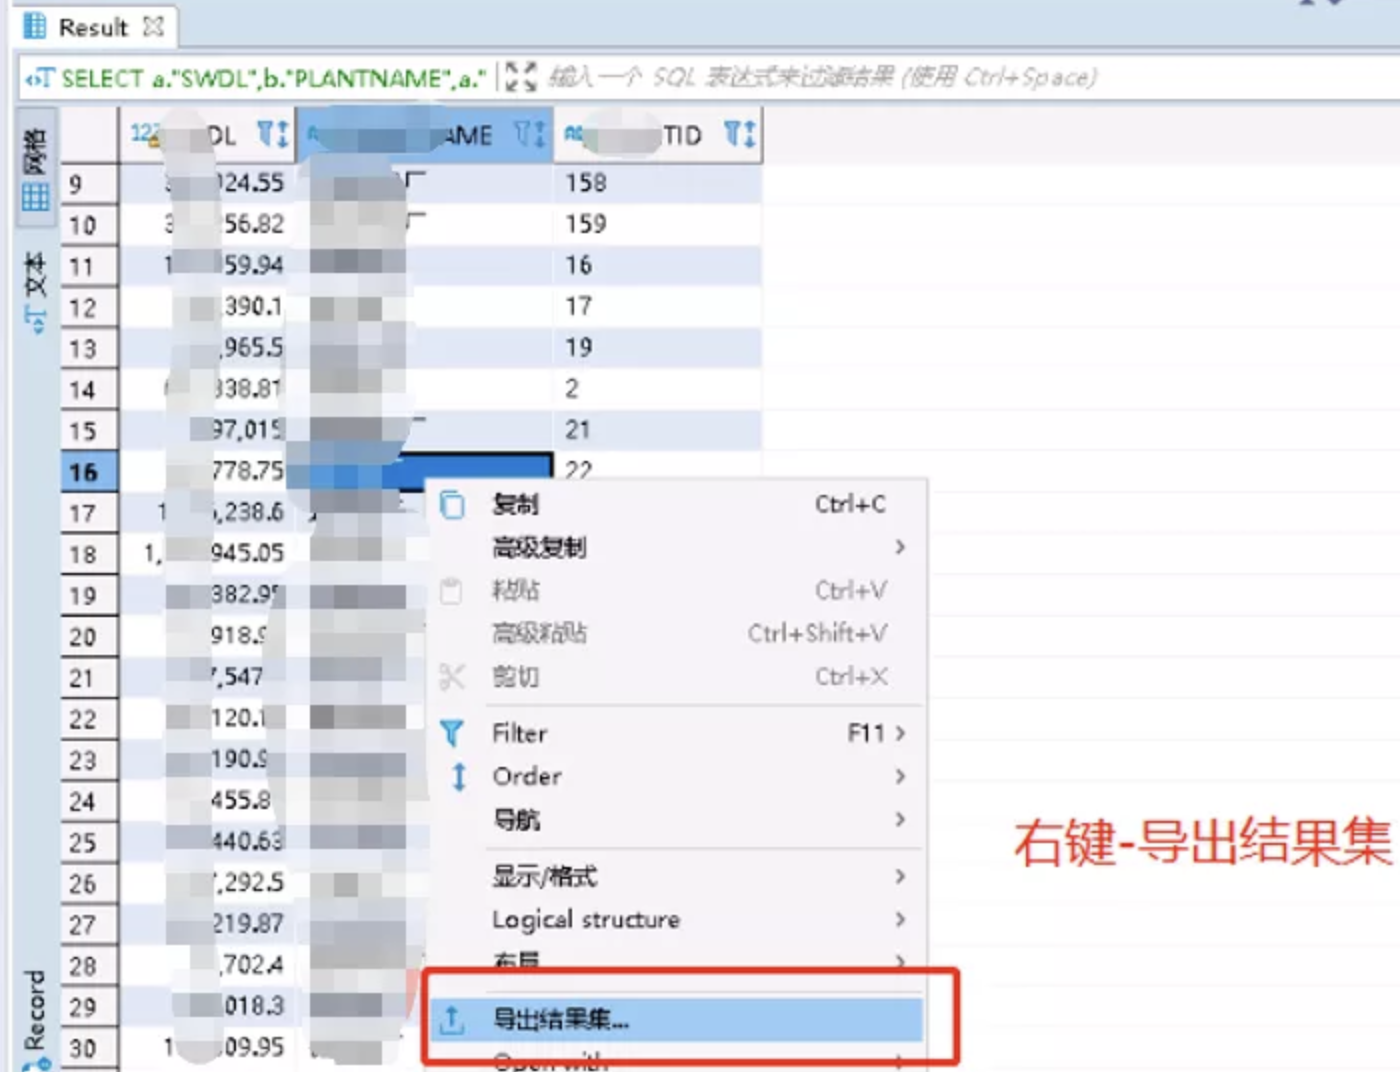
Task: Select the scissors cut icon in the context menu
Action: (453, 676)
